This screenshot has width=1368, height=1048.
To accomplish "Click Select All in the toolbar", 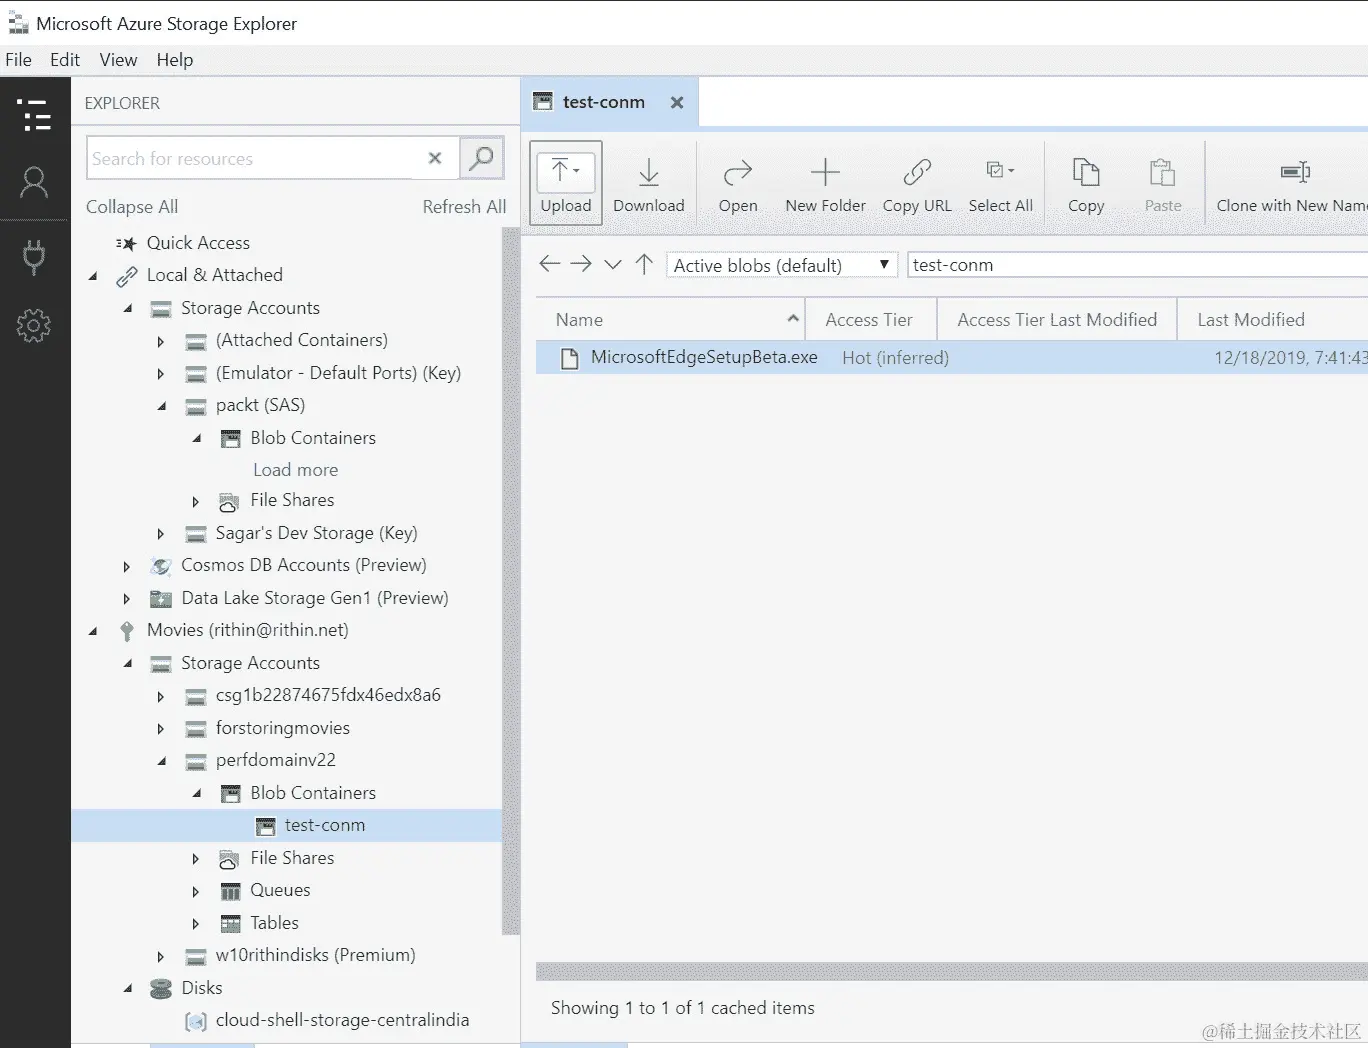I will (1000, 184).
